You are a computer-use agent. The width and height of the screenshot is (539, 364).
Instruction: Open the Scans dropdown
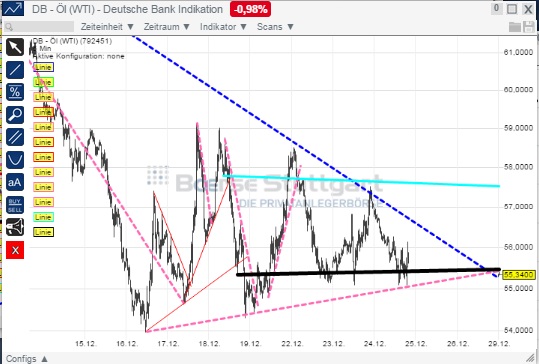click(275, 27)
